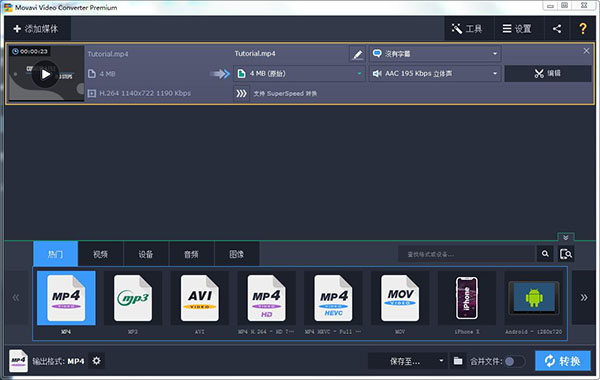Open the subtitles dropdown (没有字幕)
This screenshot has height=380, width=600.
(x=435, y=54)
